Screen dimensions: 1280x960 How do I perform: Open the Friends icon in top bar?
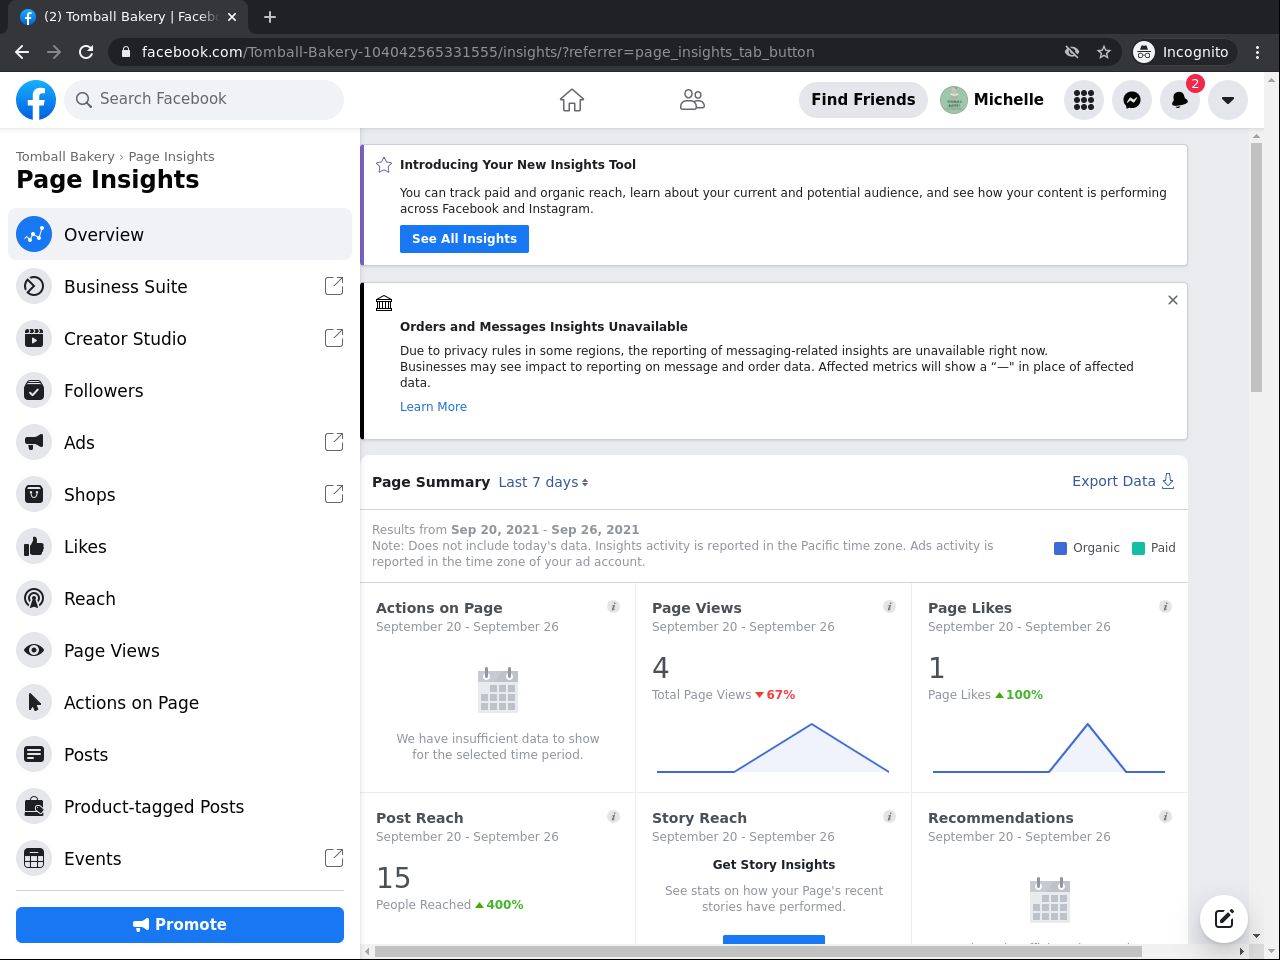(692, 100)
